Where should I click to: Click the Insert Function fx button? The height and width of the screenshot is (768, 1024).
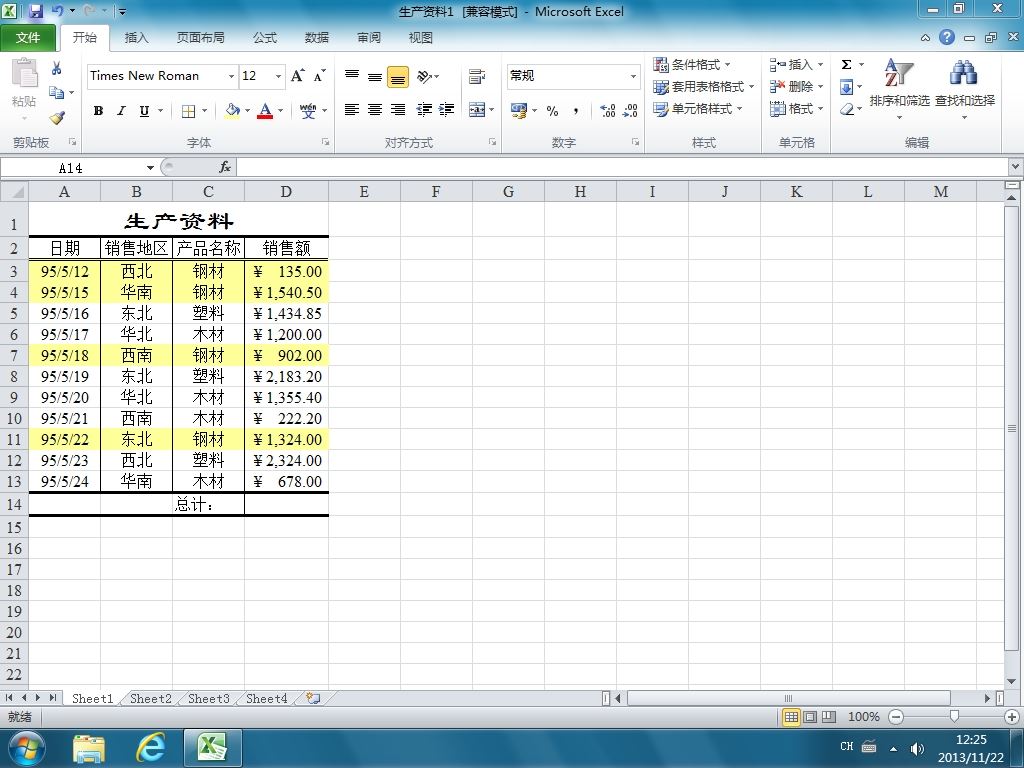[225, 168]
